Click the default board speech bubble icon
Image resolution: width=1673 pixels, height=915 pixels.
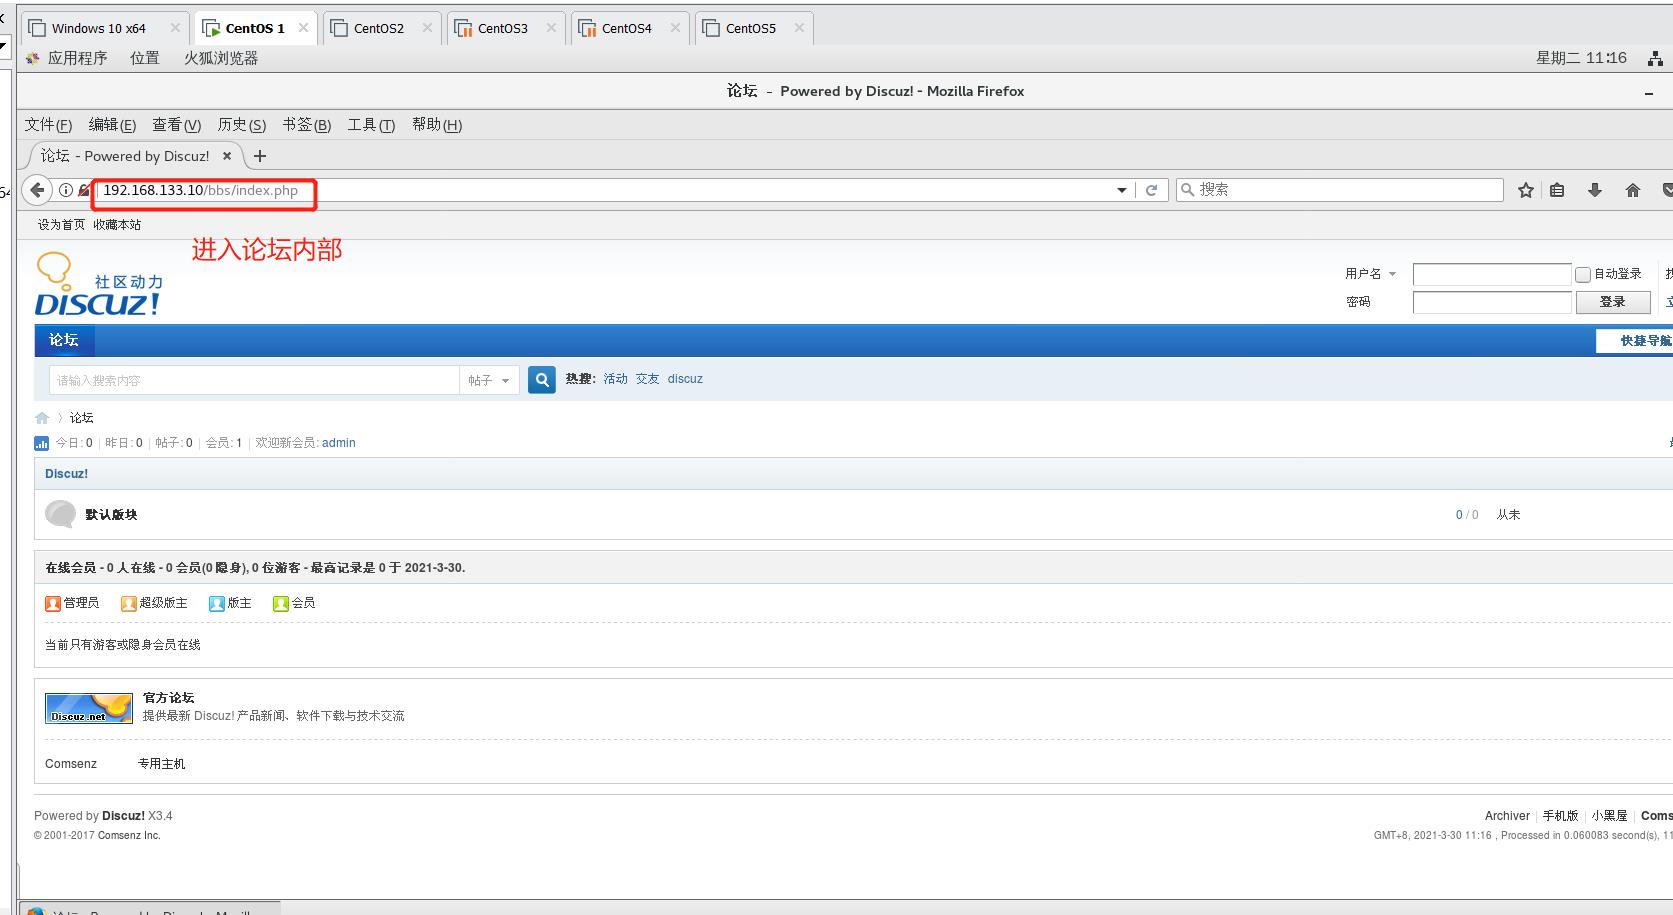pyautogui.click(x=61, y=514)
